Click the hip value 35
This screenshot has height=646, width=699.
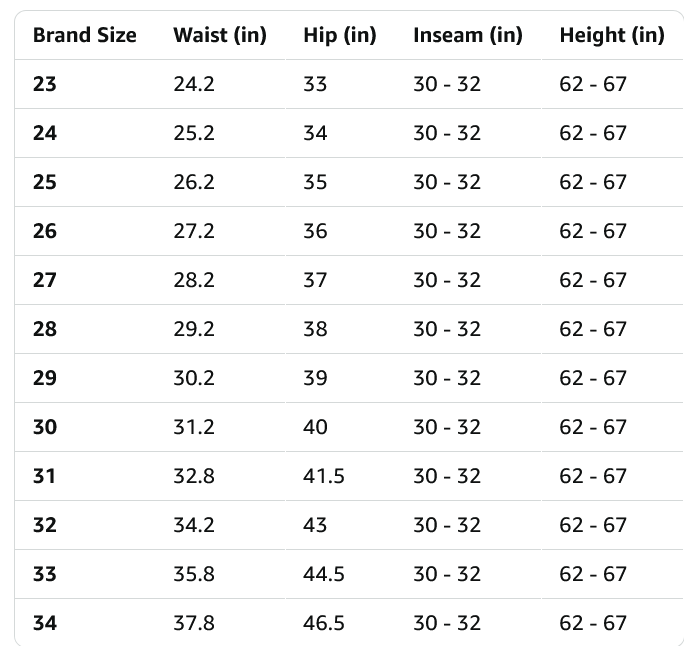point(315,182)
